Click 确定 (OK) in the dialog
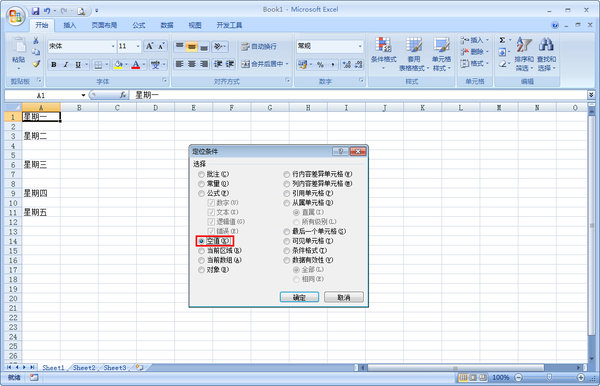The height and width of the screenshot is (386, 600). 299,297
